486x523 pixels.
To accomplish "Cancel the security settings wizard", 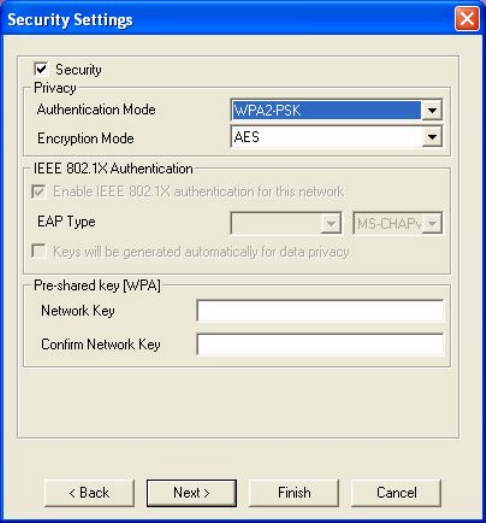I will (396, 493).
